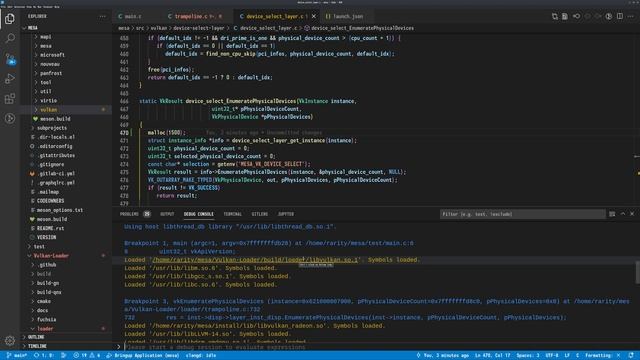Screen dimensions: 640x360
Task: Open Explorer more actions ellipsis
Action: (102, 16)
